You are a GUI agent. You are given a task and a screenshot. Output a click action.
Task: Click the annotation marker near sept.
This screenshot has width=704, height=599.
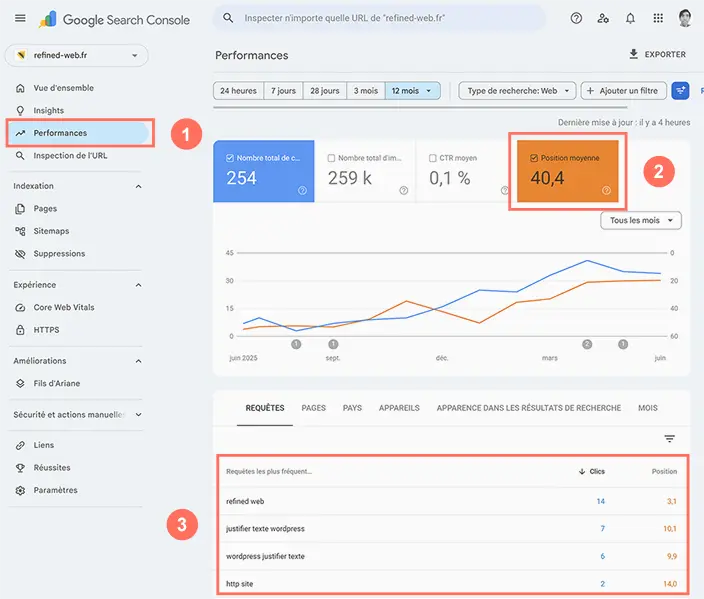(x=333, y=344)
